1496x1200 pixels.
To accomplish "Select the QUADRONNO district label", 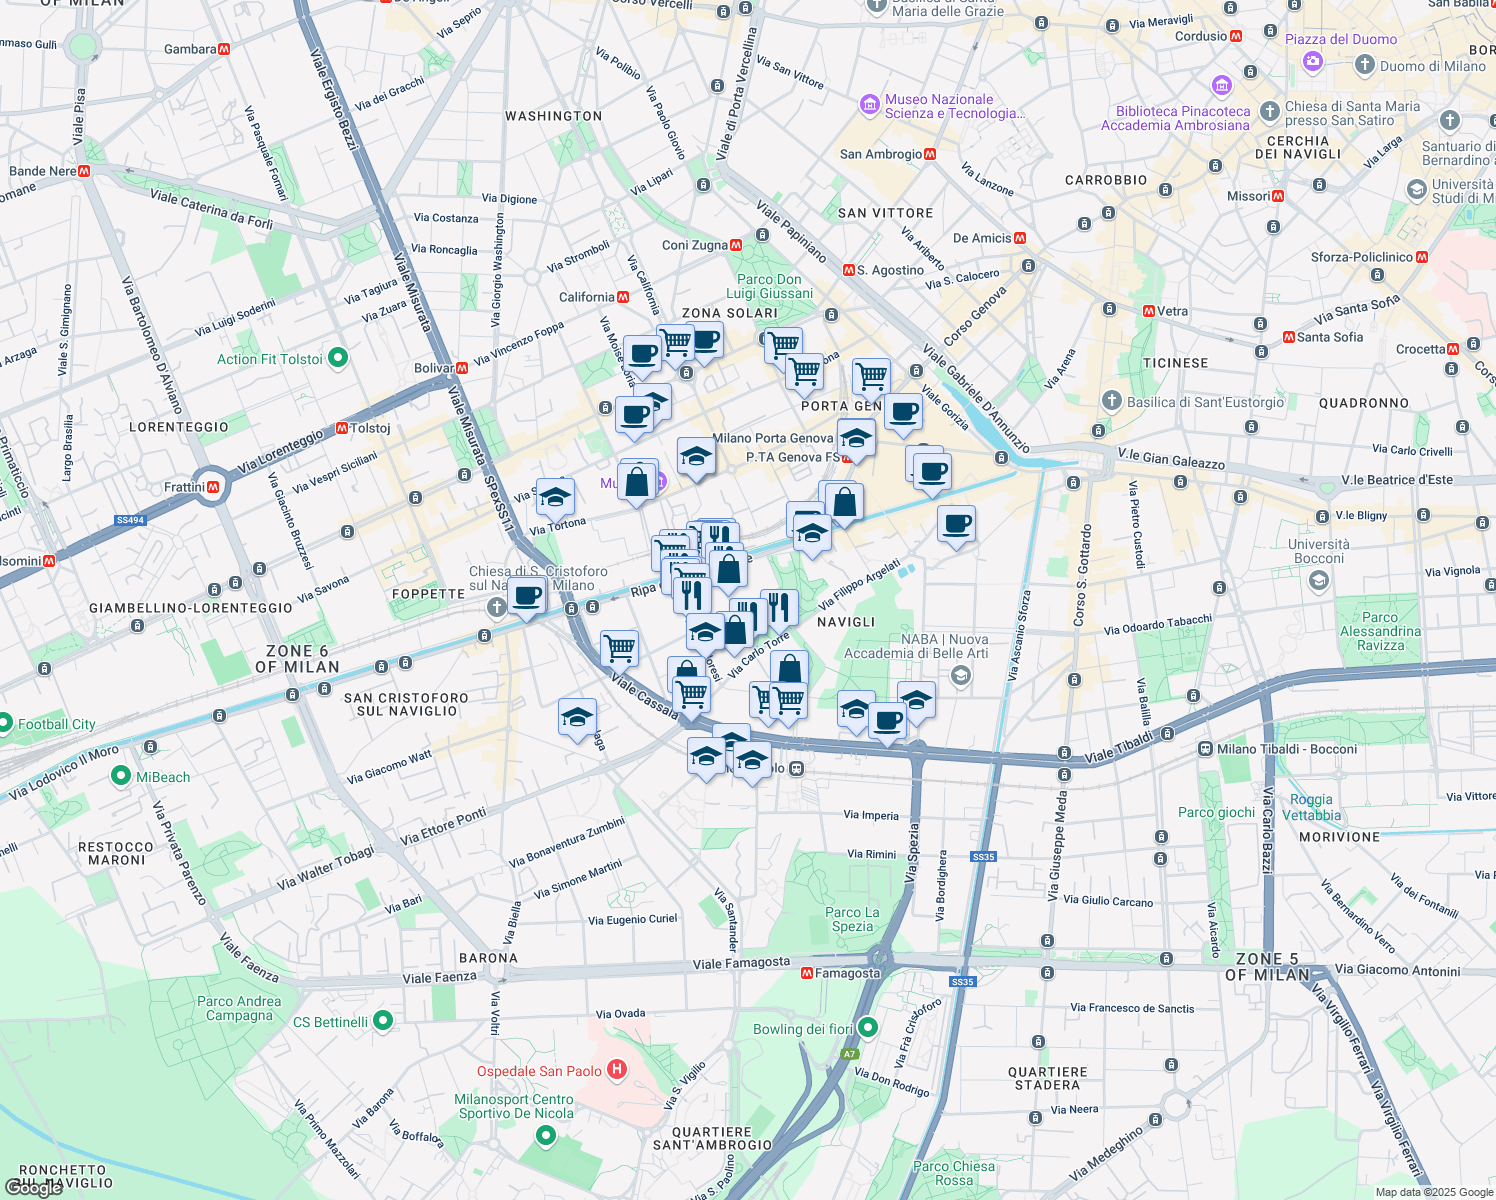I will (x=1364, y=403).
